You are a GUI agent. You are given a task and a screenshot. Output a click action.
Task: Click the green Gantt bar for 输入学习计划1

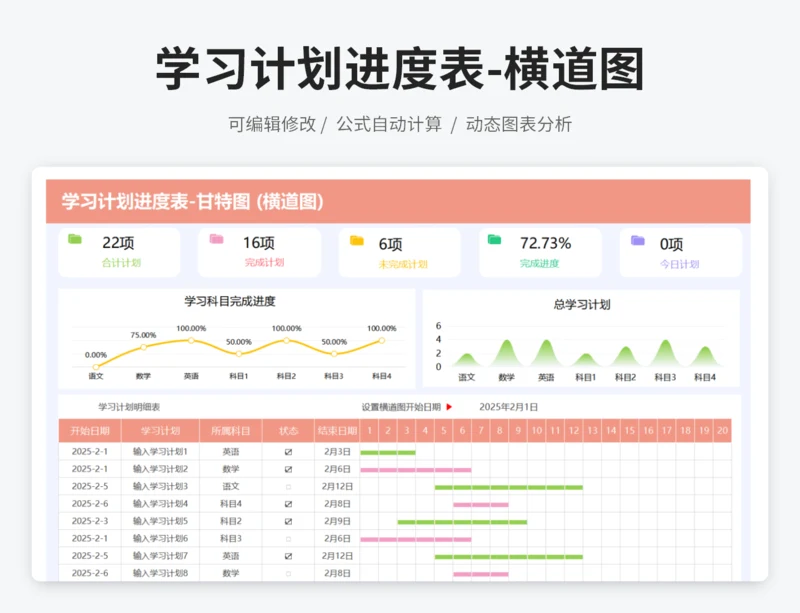coord(388,453)
